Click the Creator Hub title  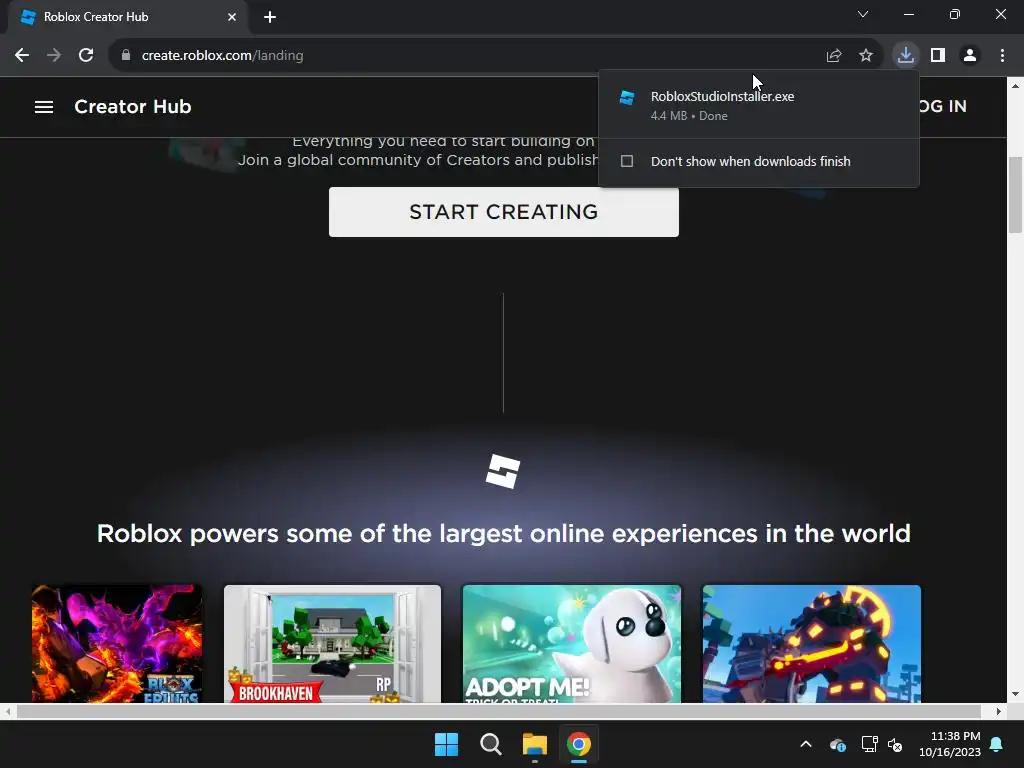click(133, 106)
